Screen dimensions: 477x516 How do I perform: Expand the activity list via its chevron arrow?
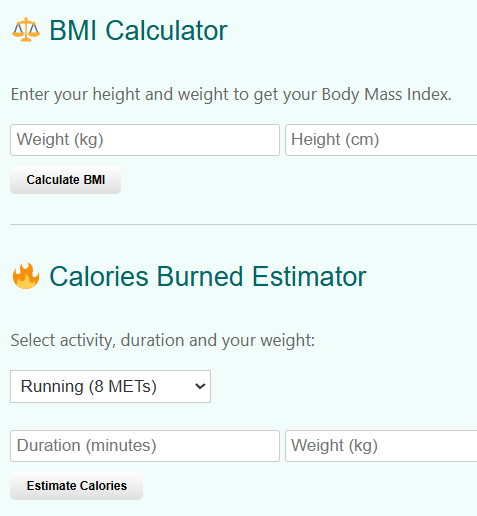[200, 387]
